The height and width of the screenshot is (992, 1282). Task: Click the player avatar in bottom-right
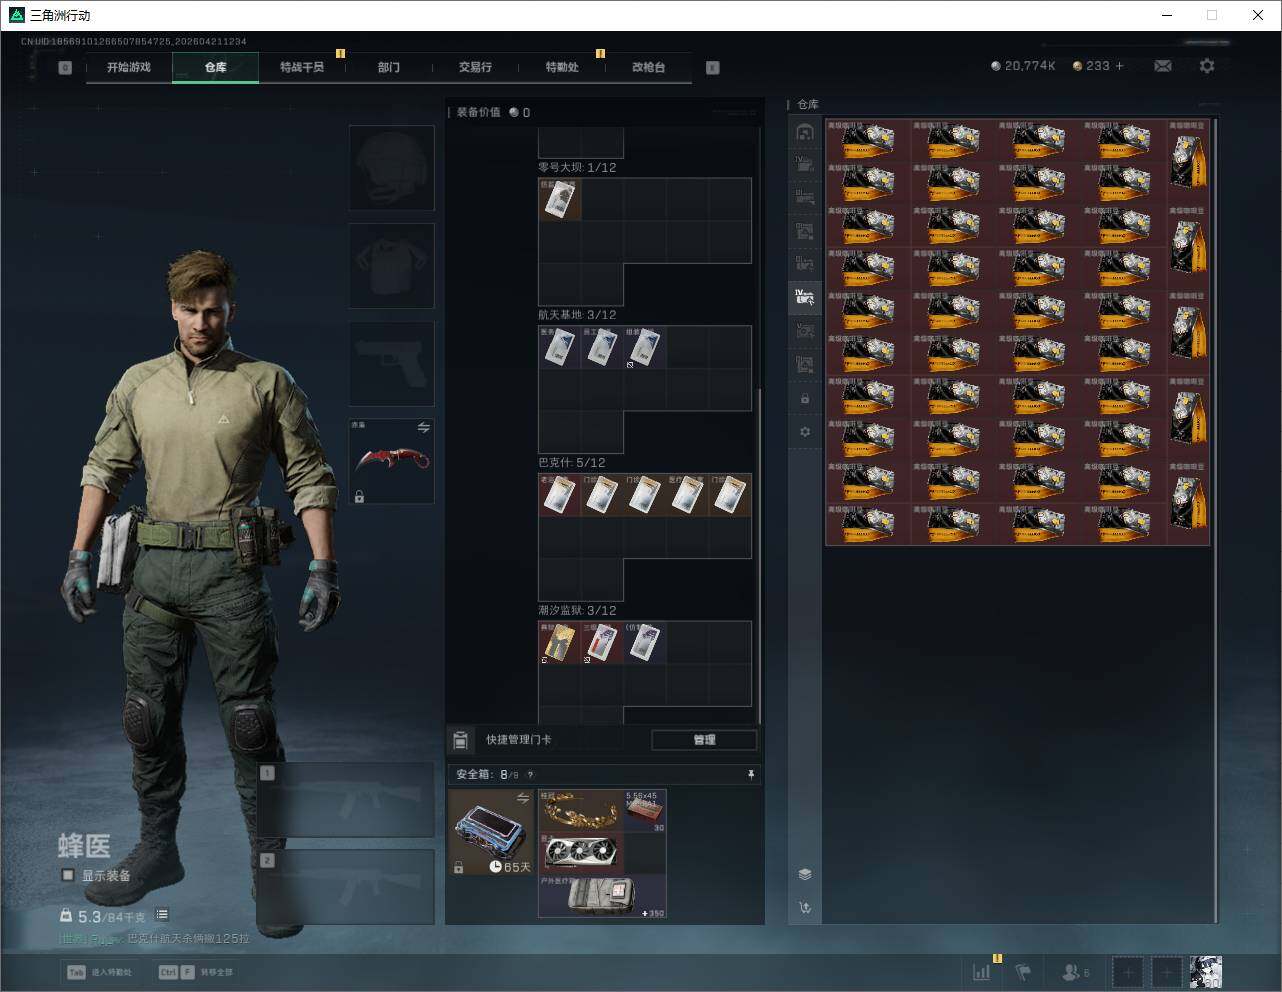[1205, 971]
